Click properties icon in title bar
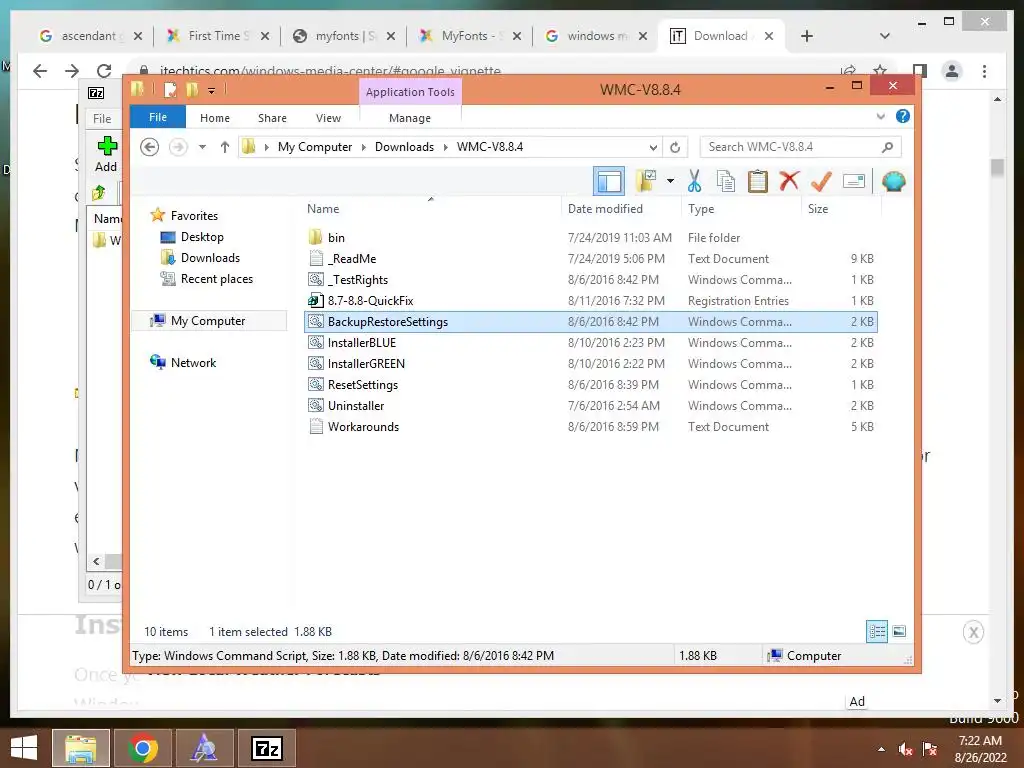 point(170,89)
